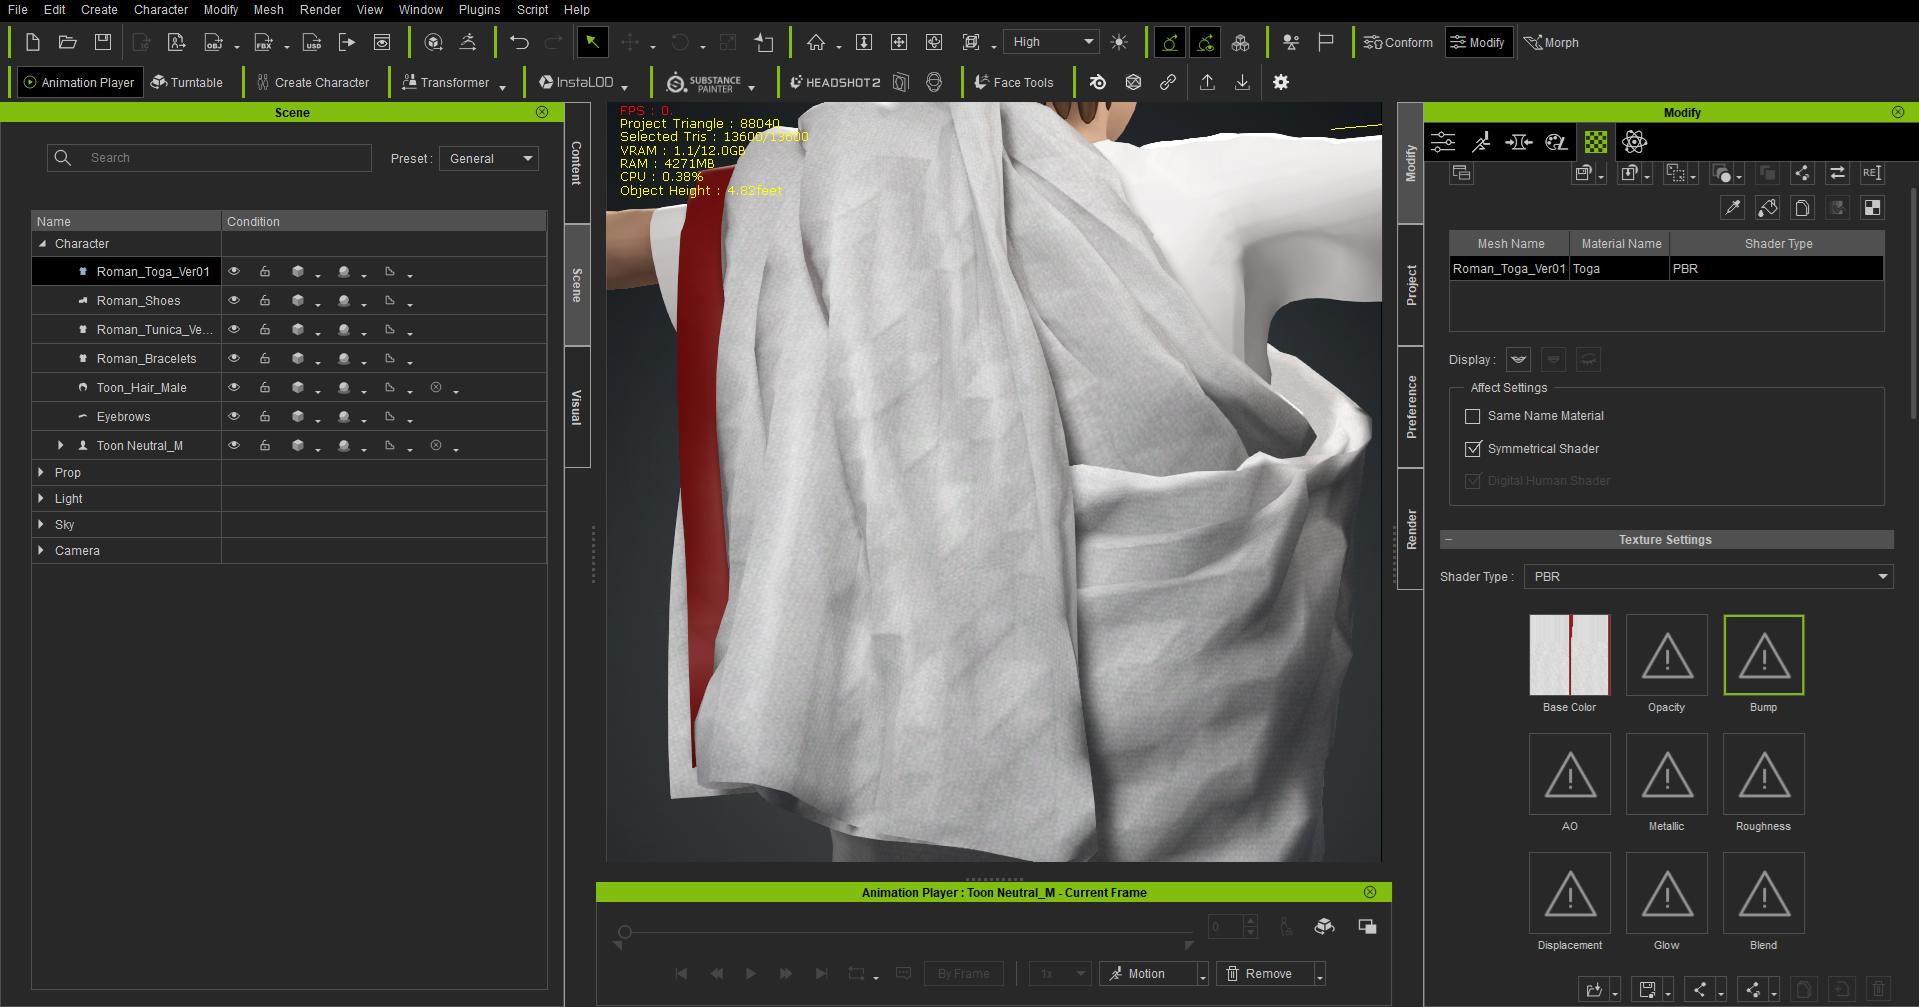
Task: Click the sun lighting icon in toolbar
Action: 1119,42
